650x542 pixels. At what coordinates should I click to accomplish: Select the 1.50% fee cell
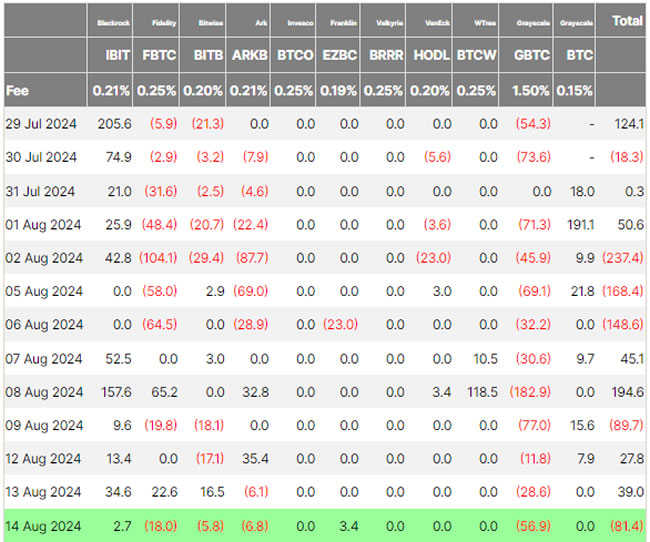tap(531, 90)
